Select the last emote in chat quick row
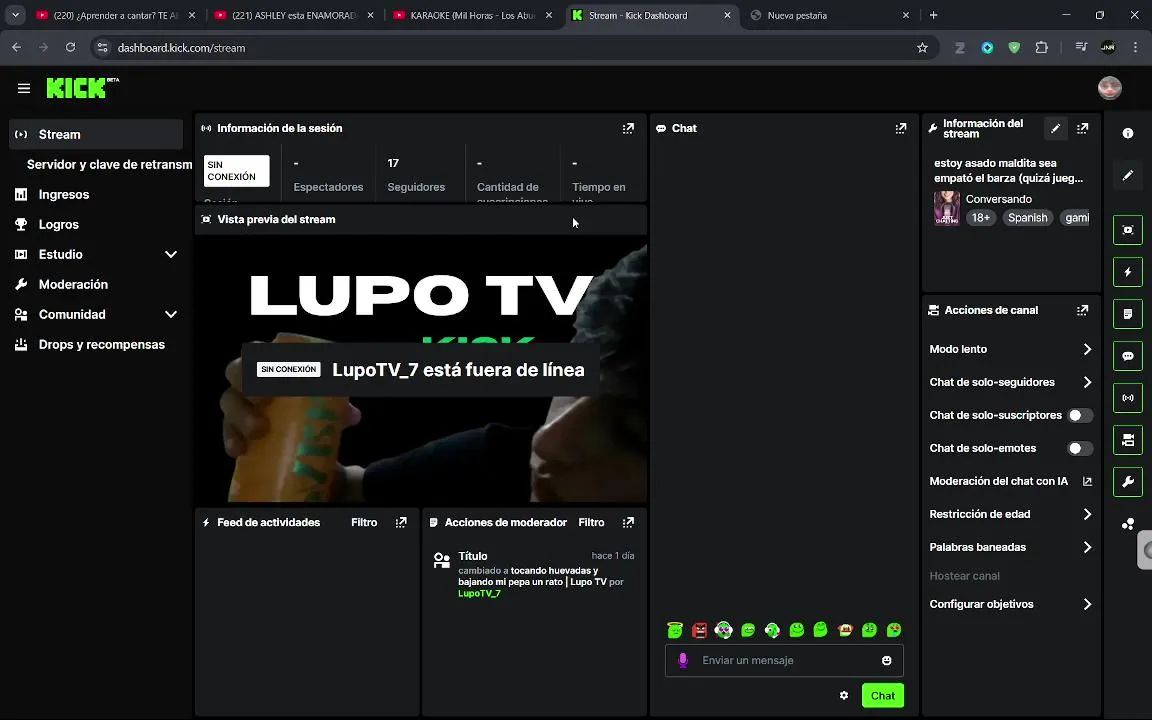This screenshot has width=1152, height=720. tap(893, 630)
